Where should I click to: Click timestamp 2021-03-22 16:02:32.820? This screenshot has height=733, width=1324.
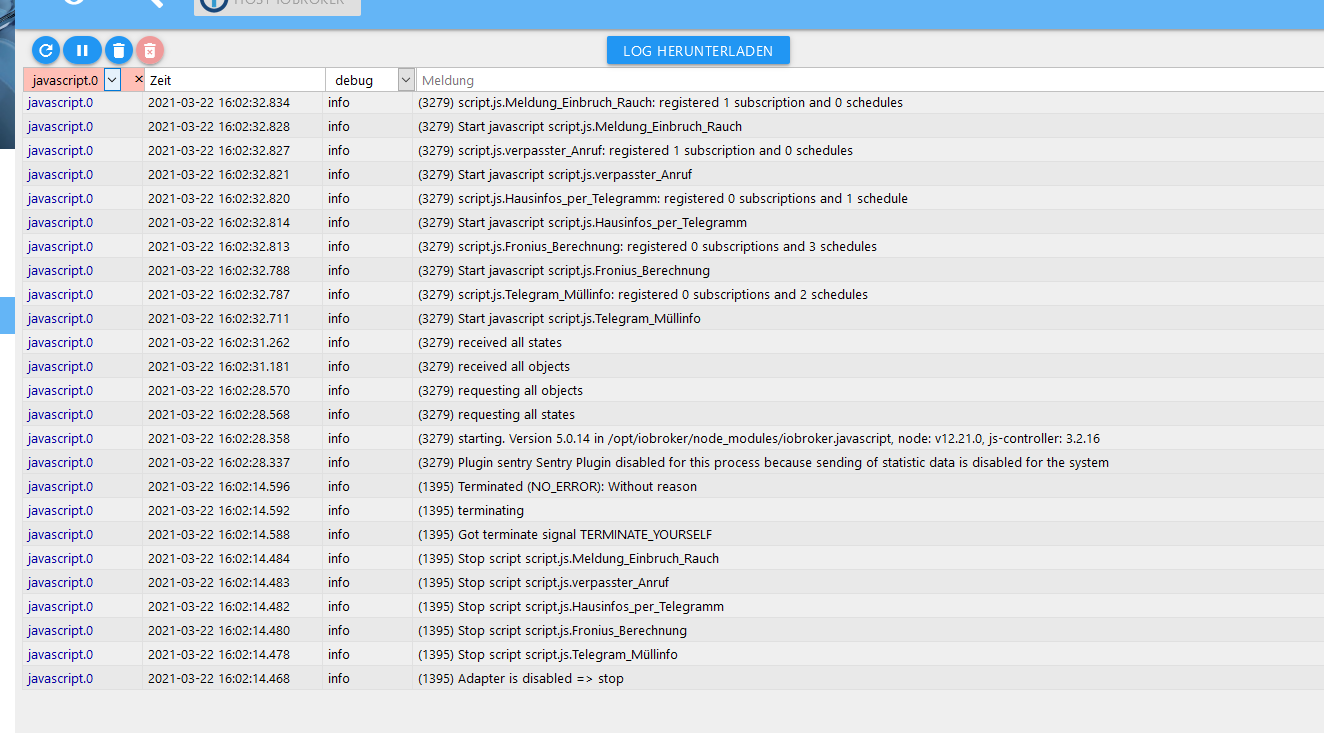point(219,199)
